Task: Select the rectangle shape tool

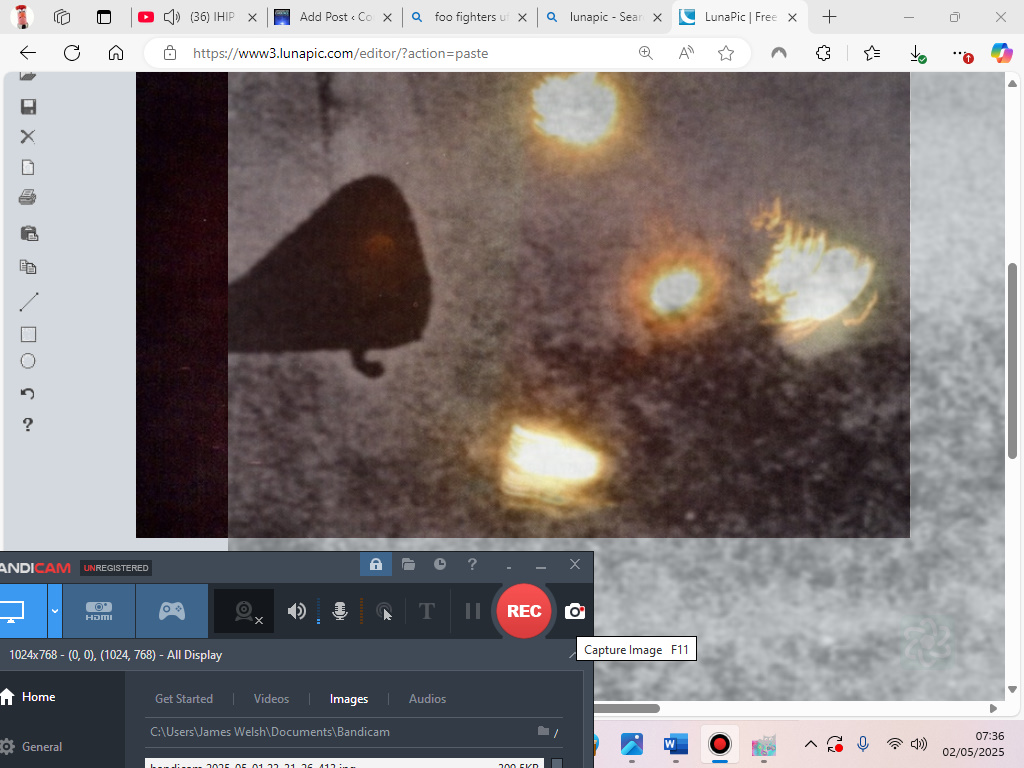Action: click(x=28, y=335)
